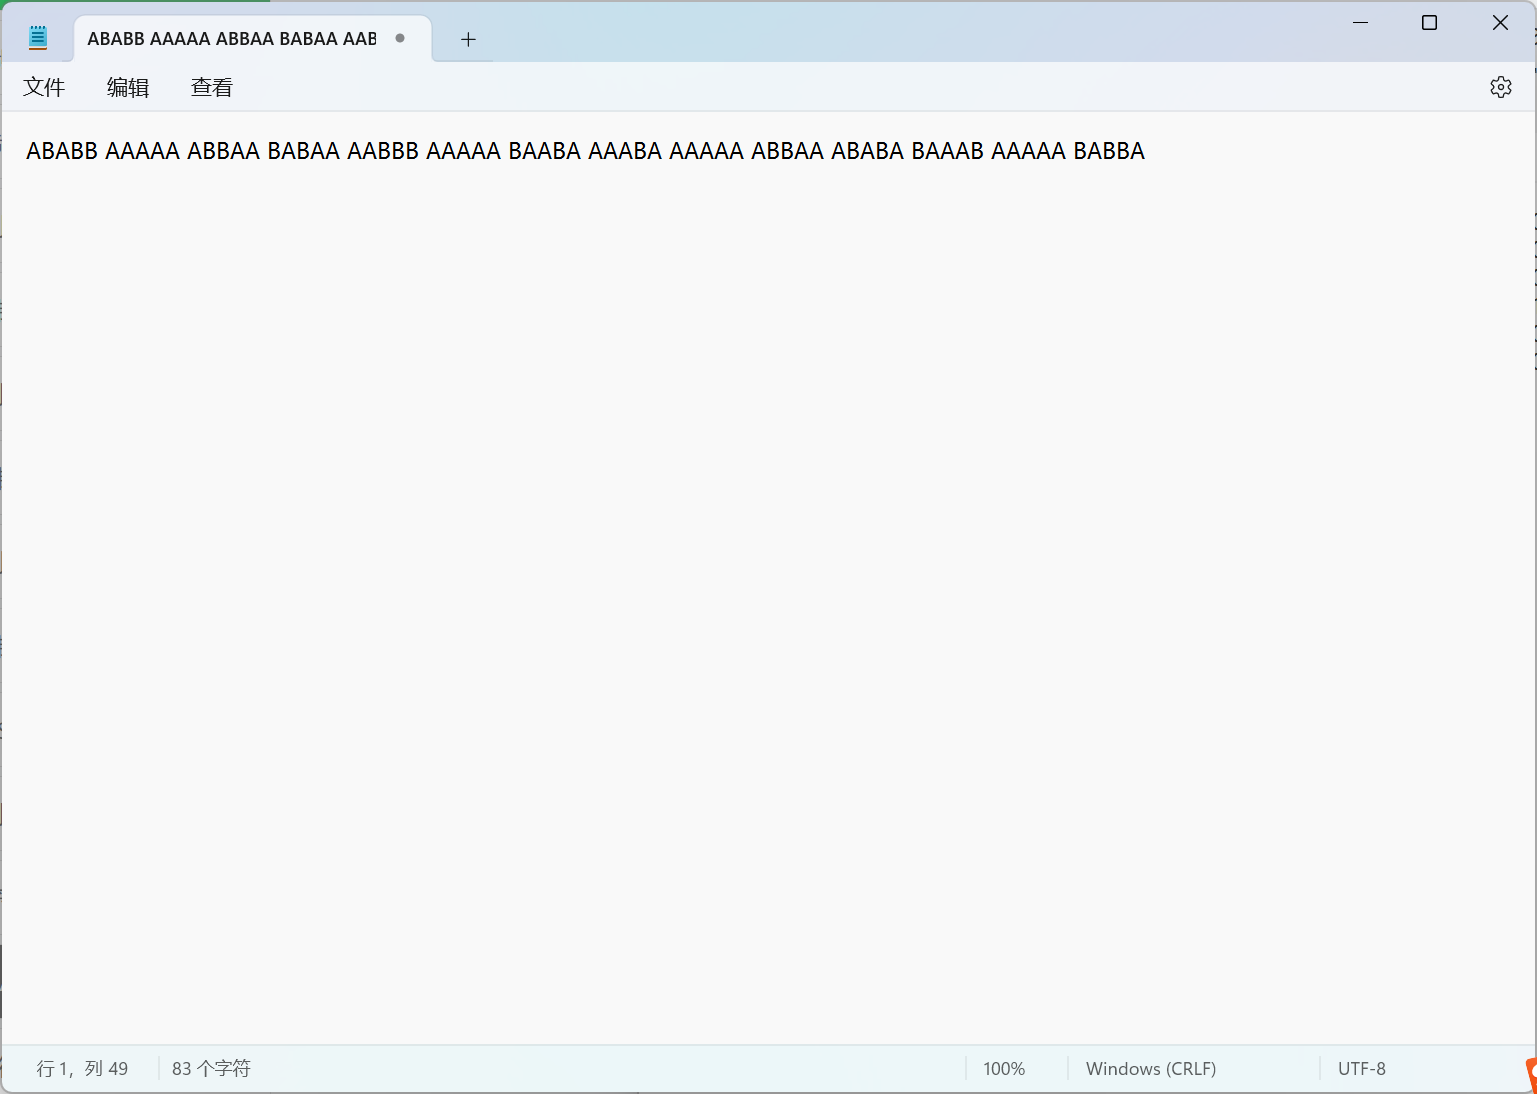Click the Notepad app icon in title bar
The height and width of the screenshot is (1094, 1537).
click(38, 39)
